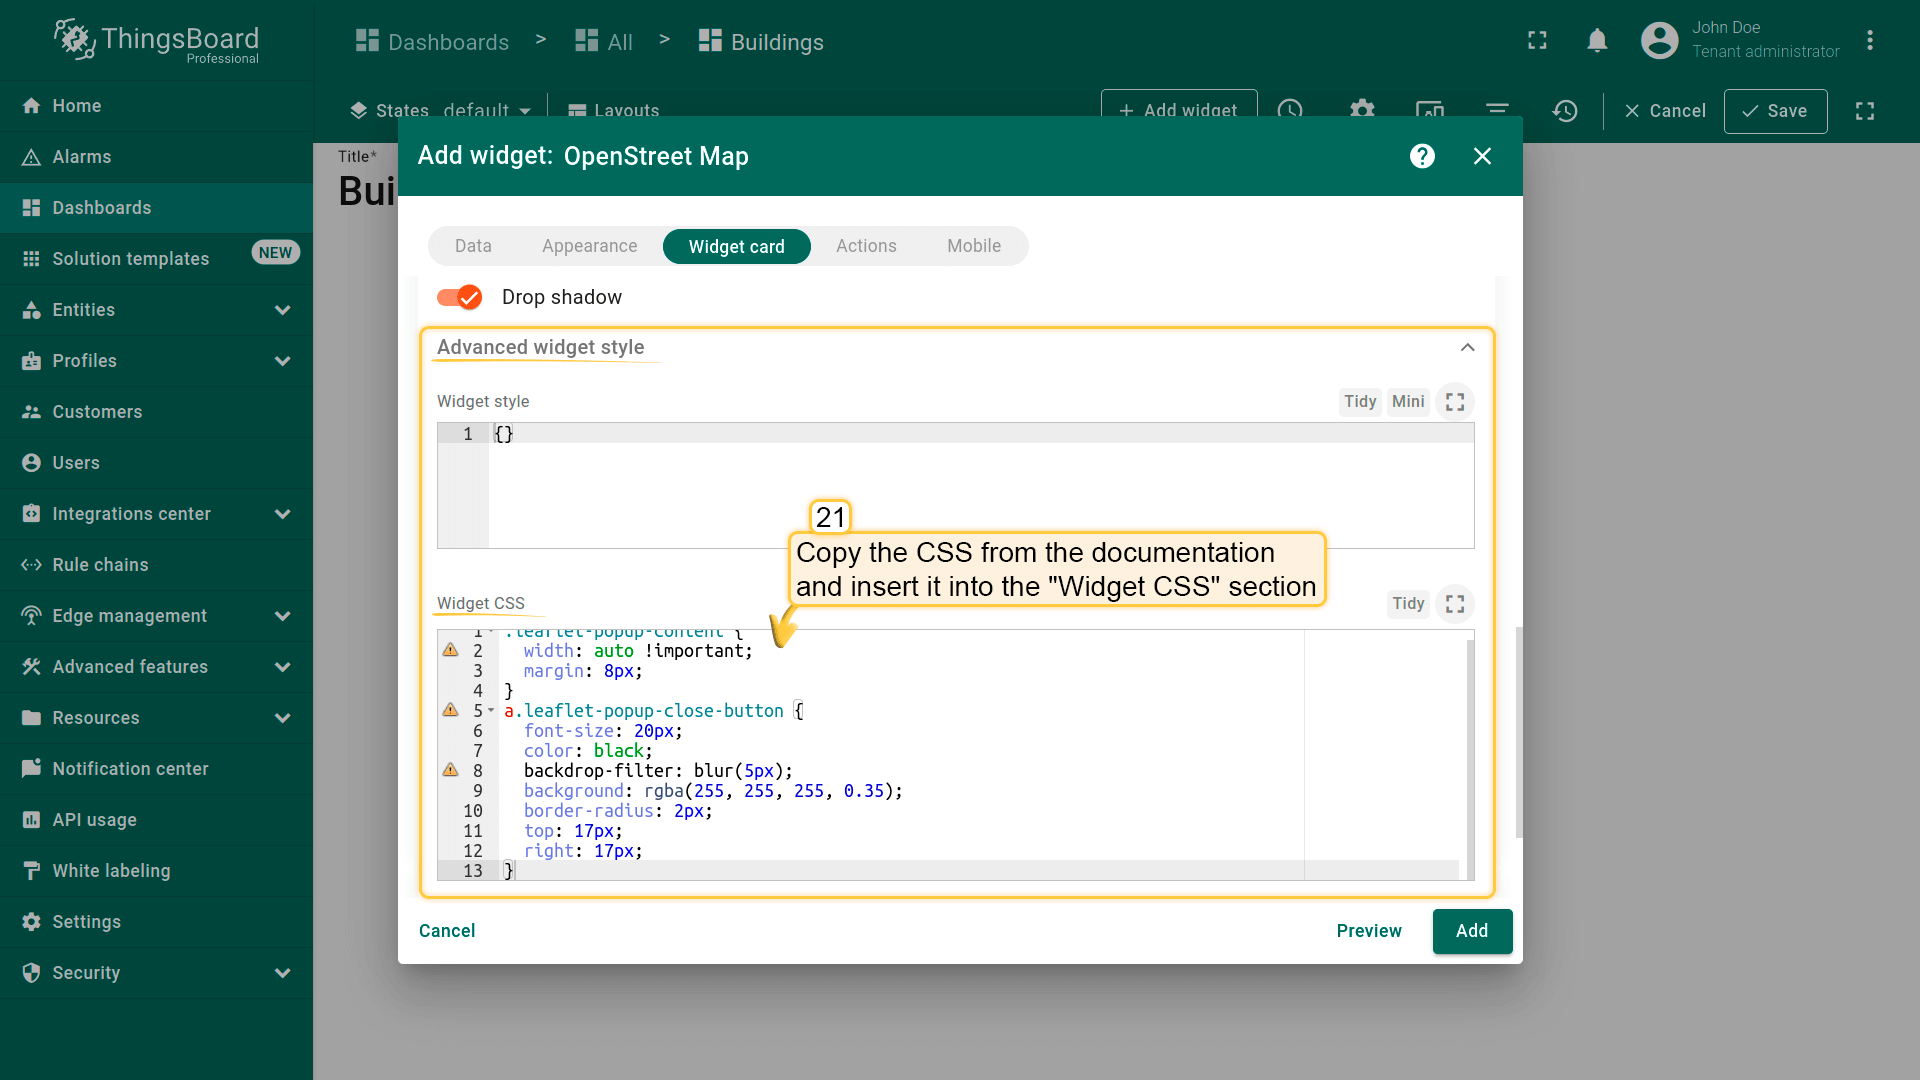The height and width of the screenshot is (1080, 1920).
Task: Fold CSS block at line 5
Action: (491, 711)
